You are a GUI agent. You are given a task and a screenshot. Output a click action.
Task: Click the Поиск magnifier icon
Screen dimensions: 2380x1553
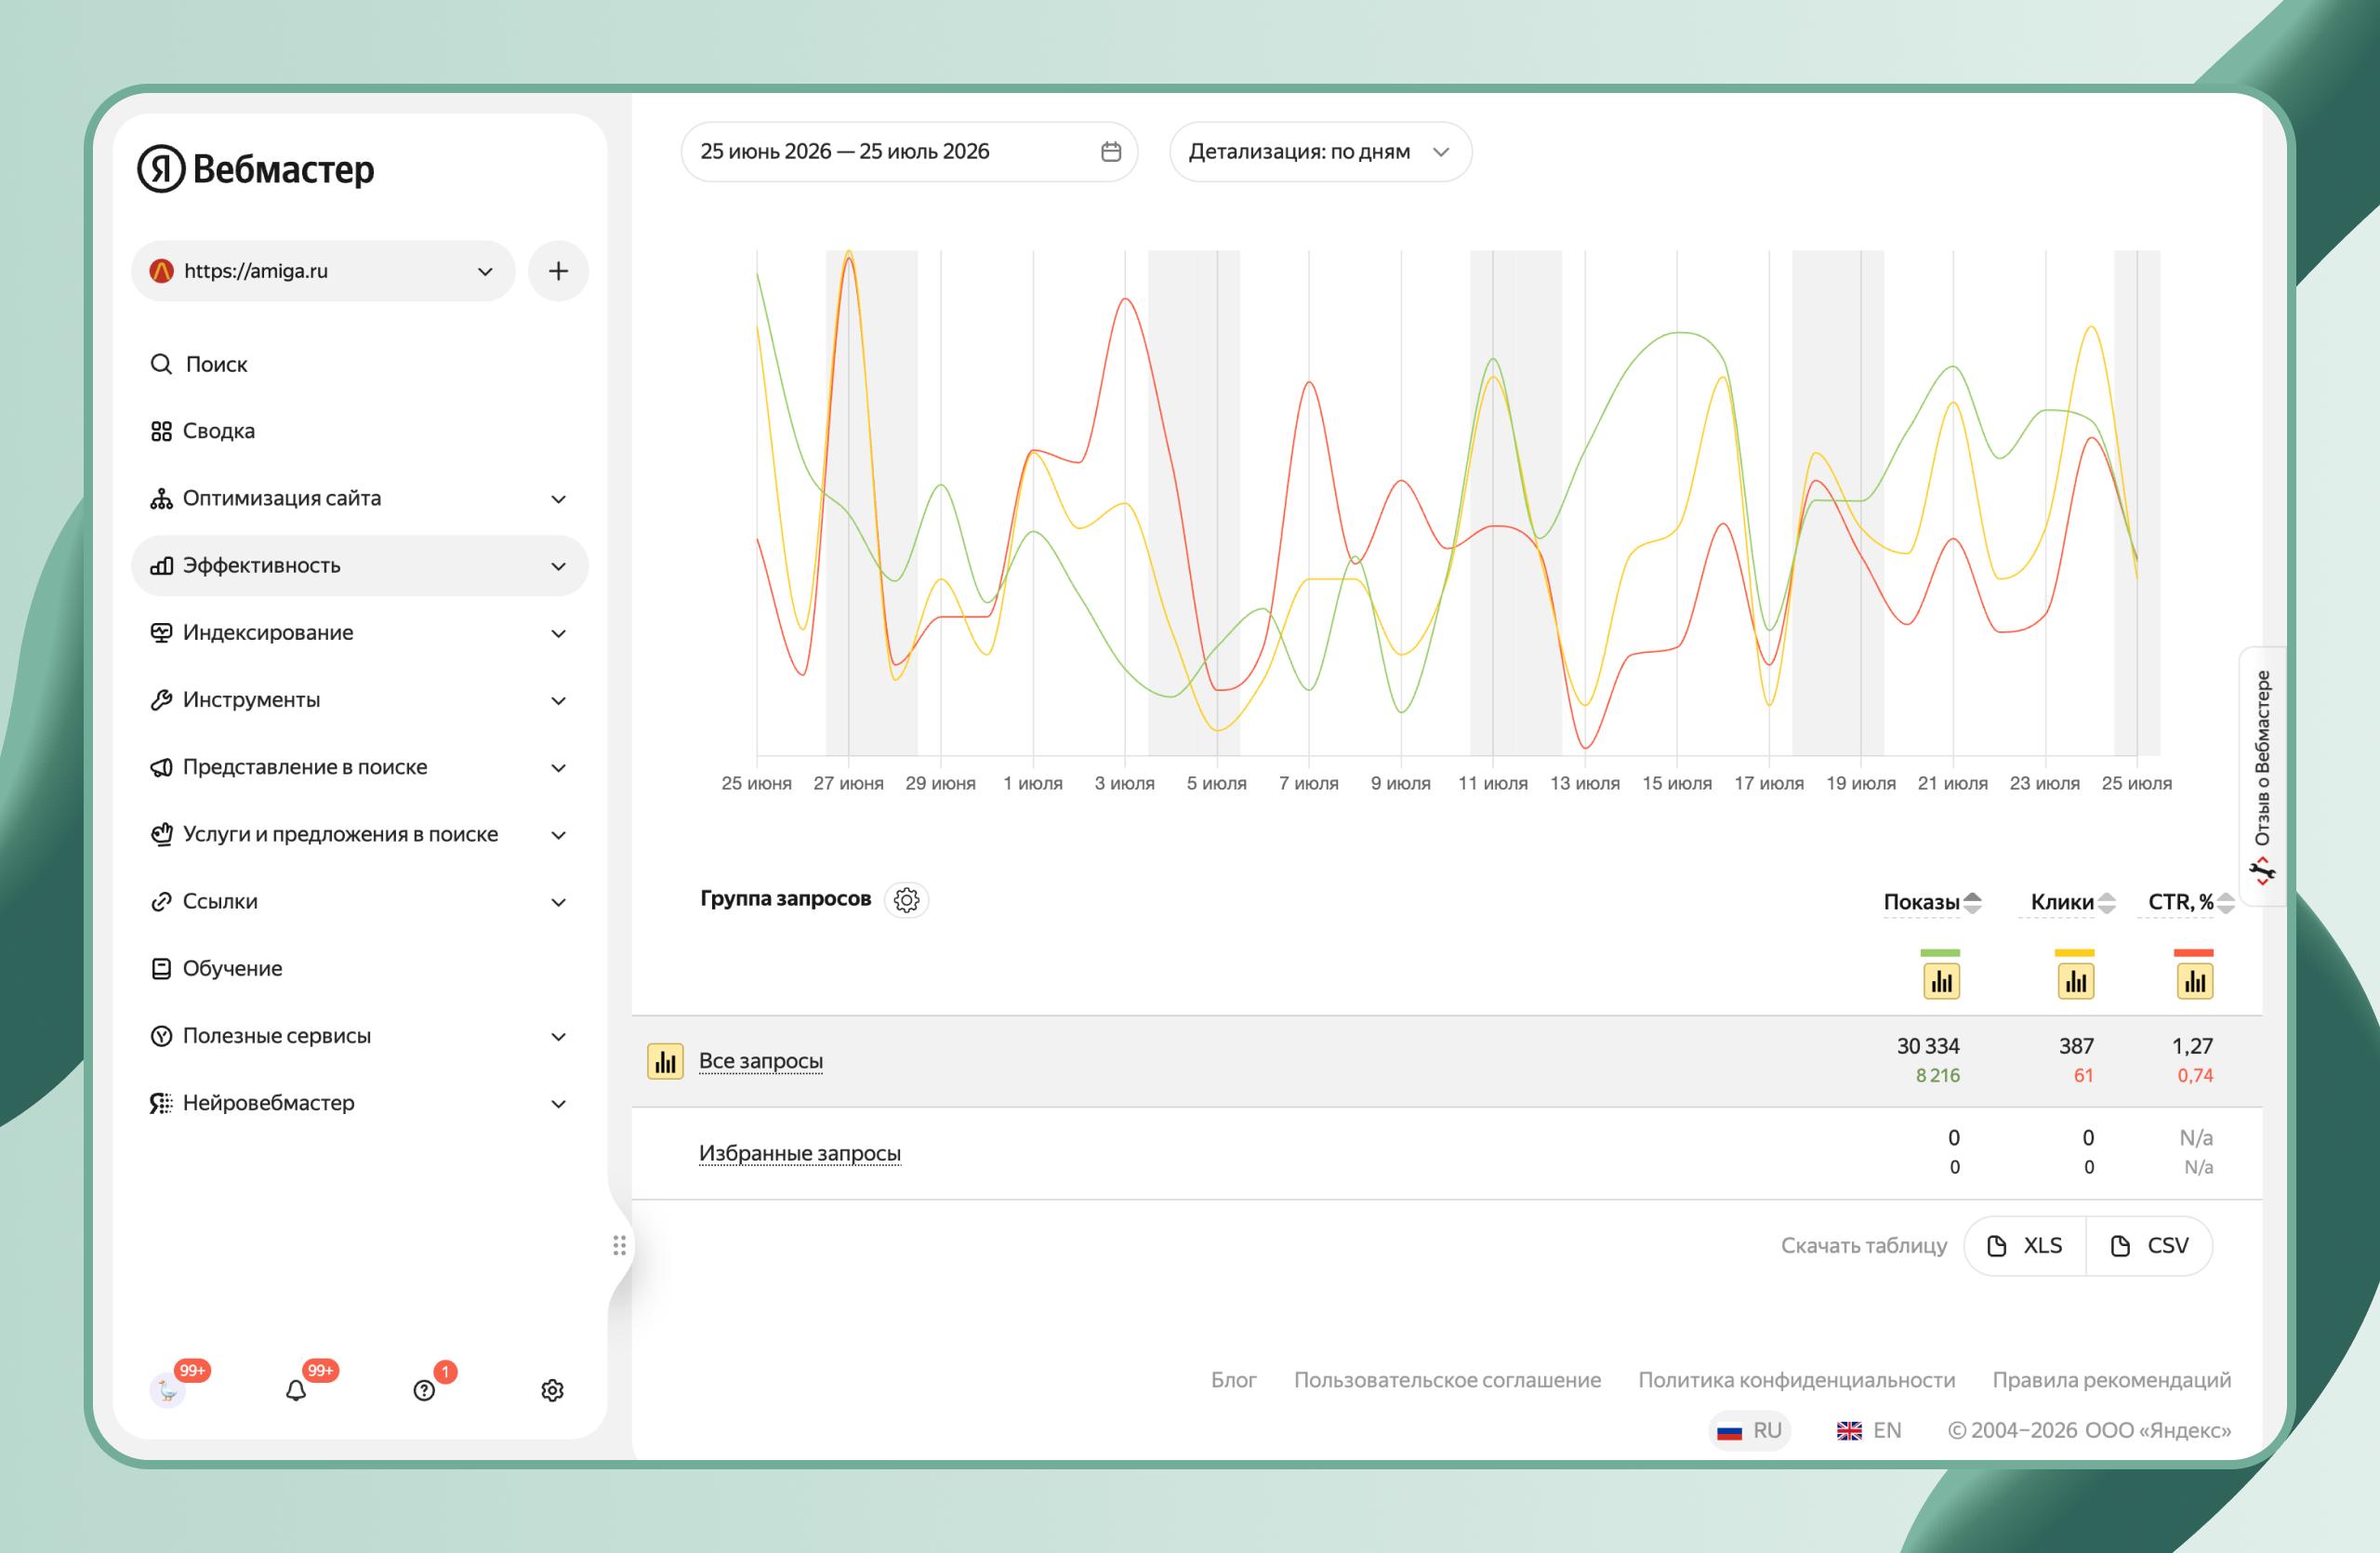click(161, 364)
